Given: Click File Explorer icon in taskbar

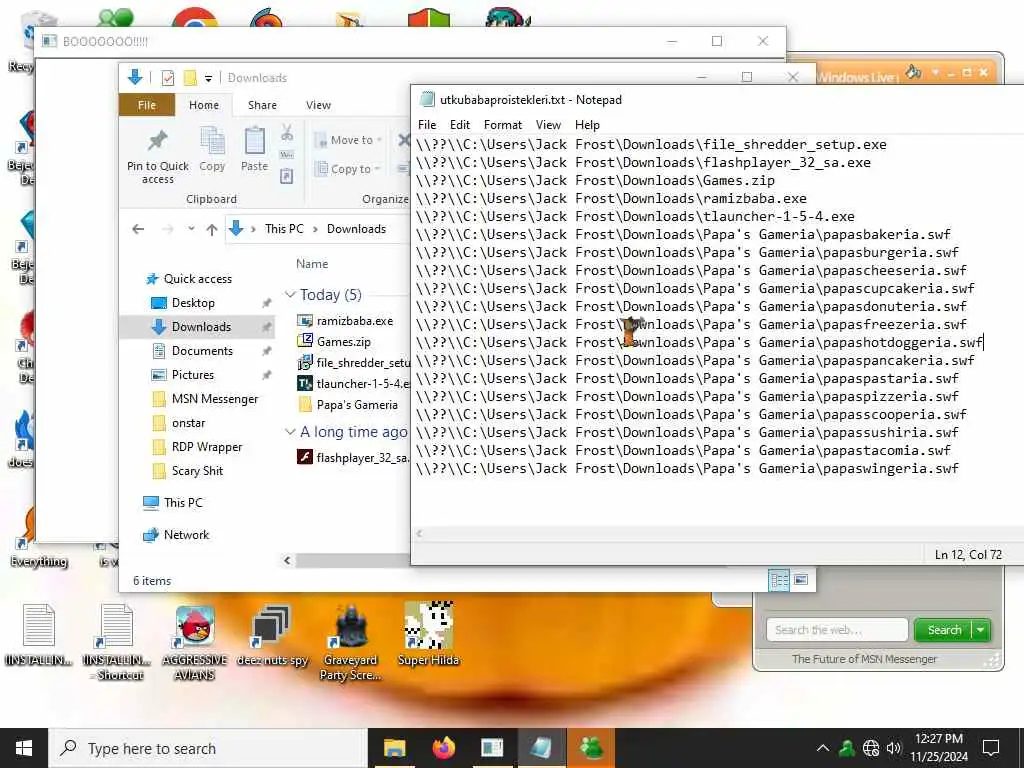Looking at the screenshot, I should click(x=394, y=748).
